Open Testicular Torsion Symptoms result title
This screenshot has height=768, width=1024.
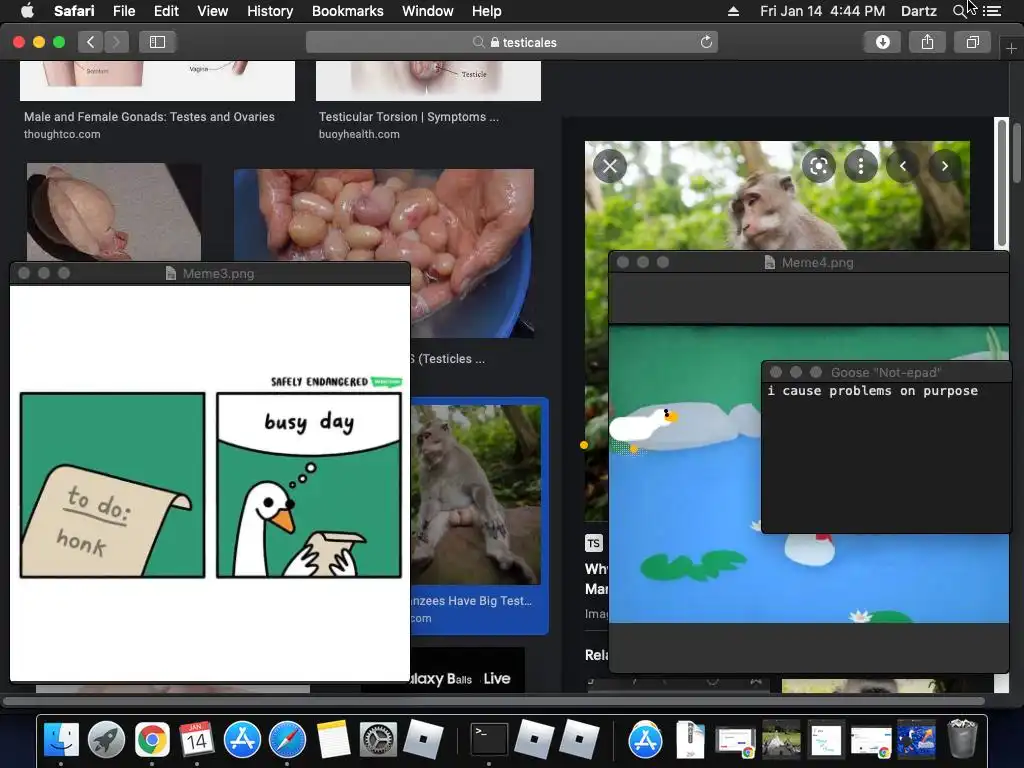click(x=409, y=117)
